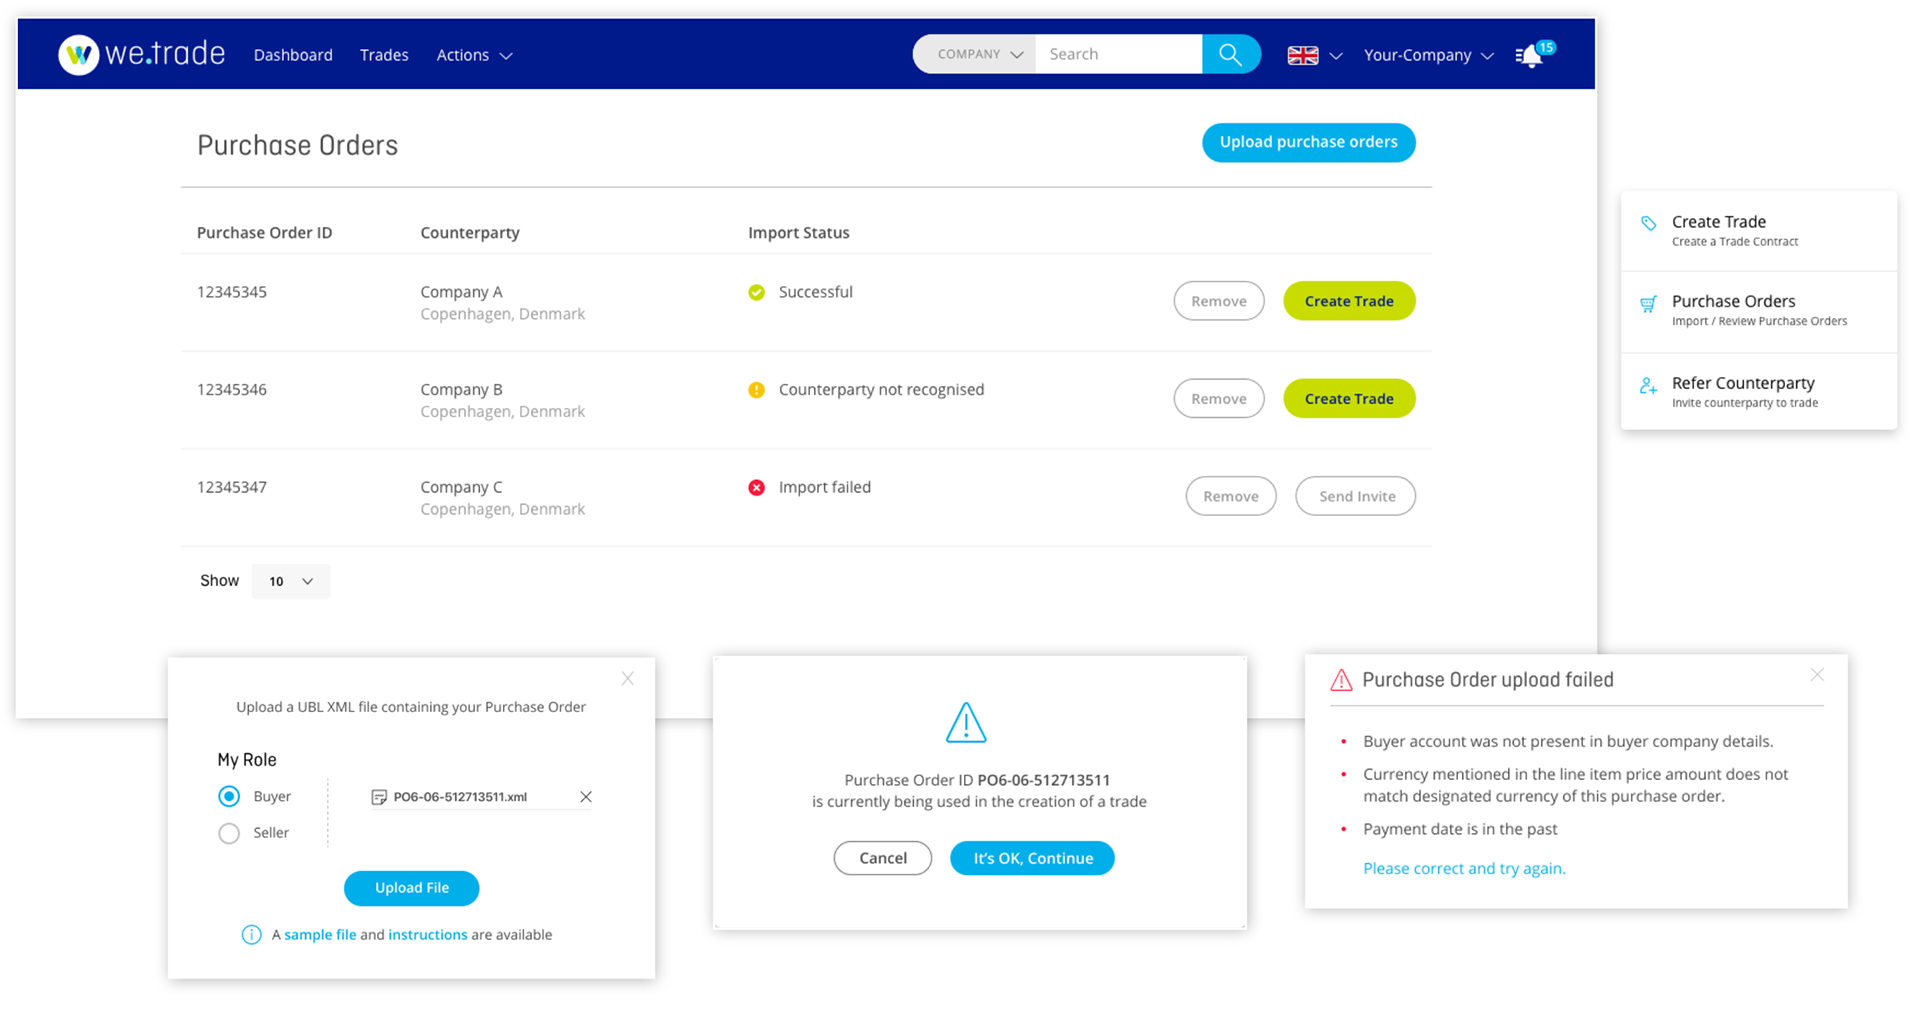
Task: Remove purchase order 12345347
Action: click(x=1231, y=496)
